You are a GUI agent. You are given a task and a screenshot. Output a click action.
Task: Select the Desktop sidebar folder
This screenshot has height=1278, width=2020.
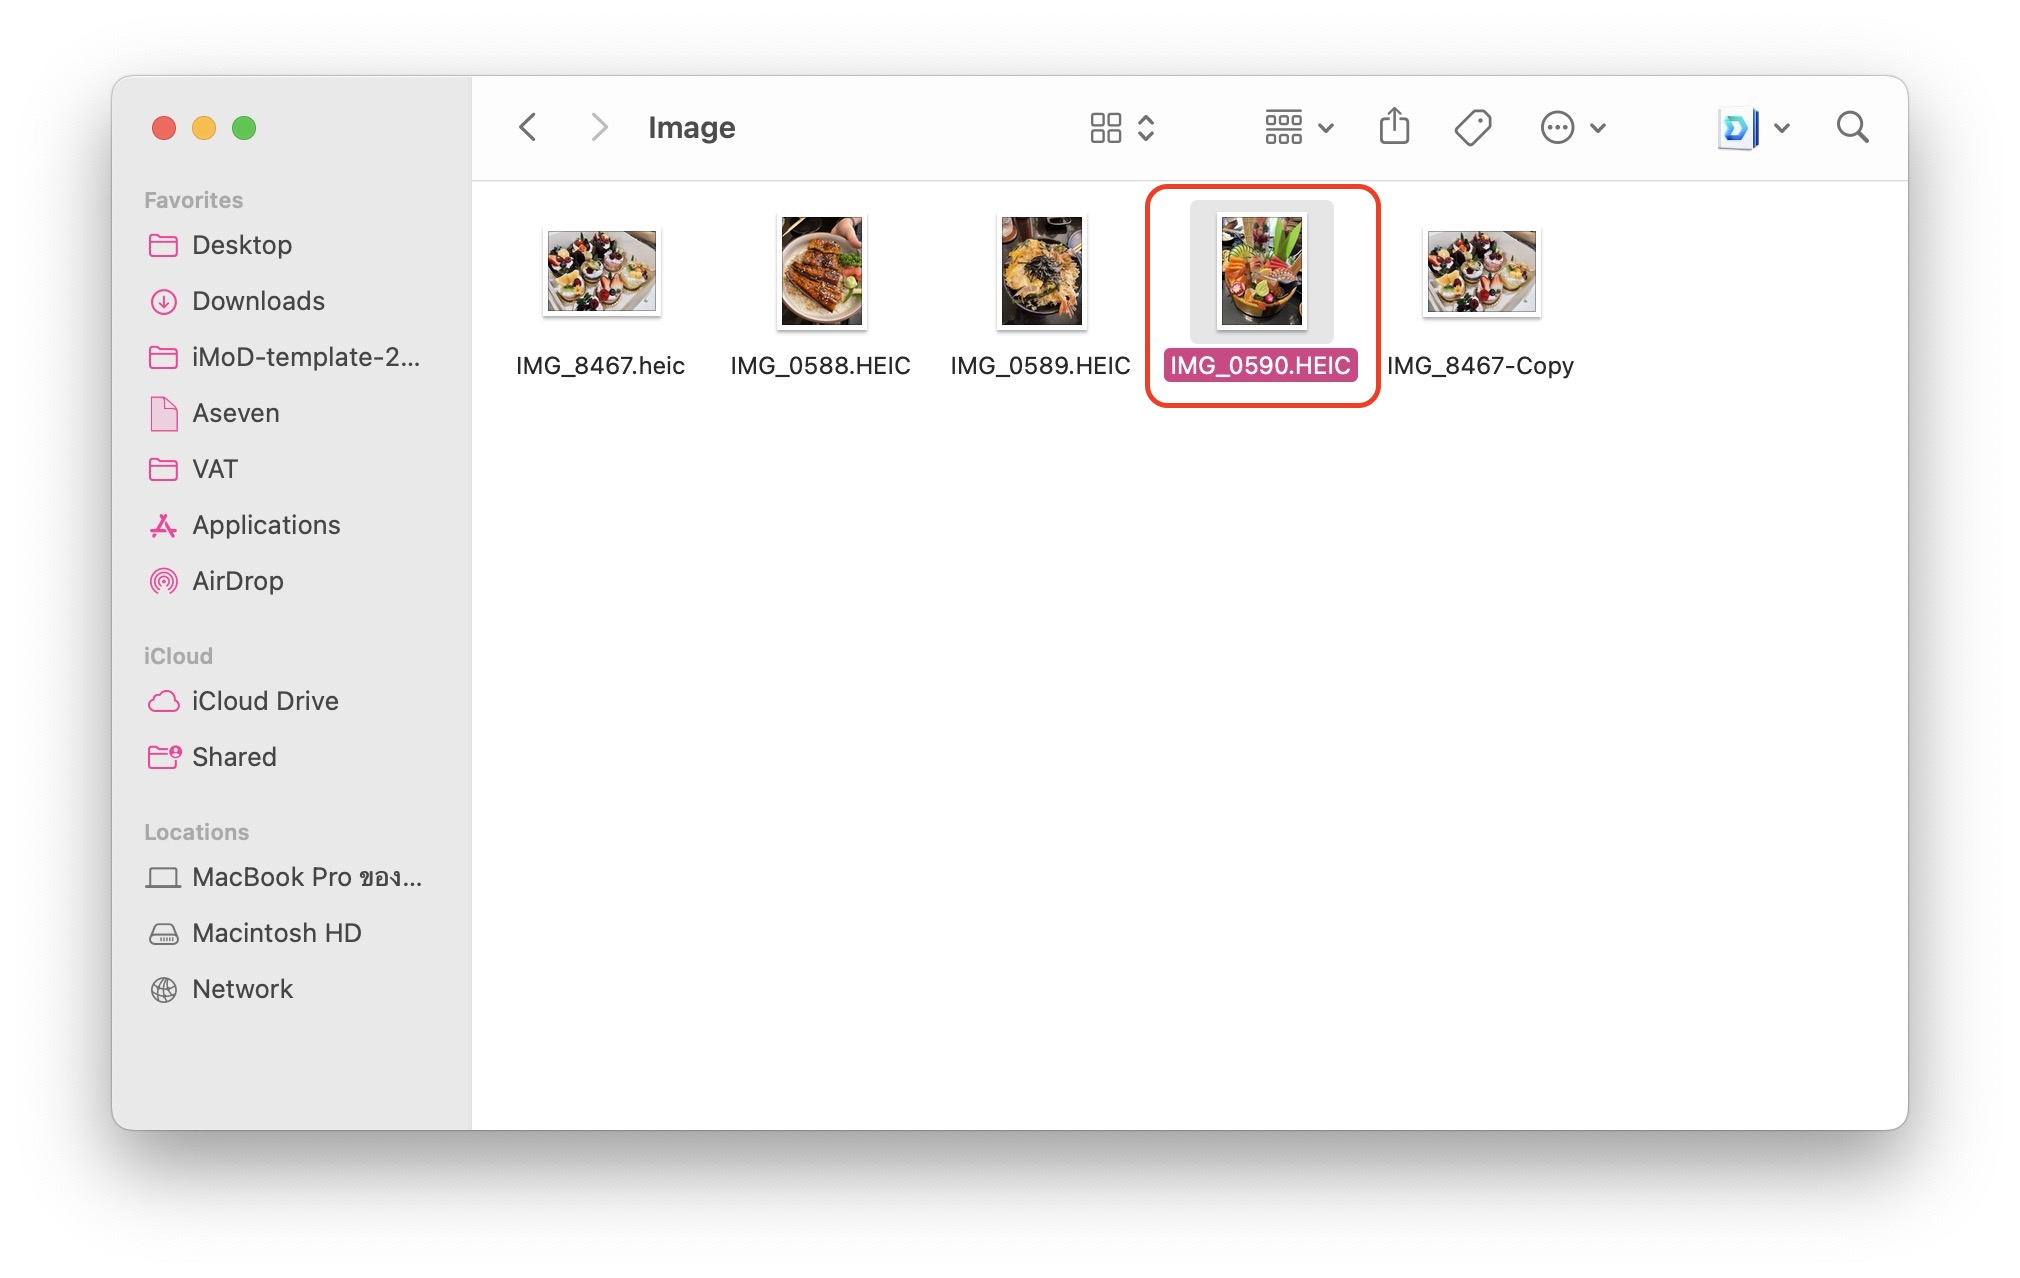(241, 245)
